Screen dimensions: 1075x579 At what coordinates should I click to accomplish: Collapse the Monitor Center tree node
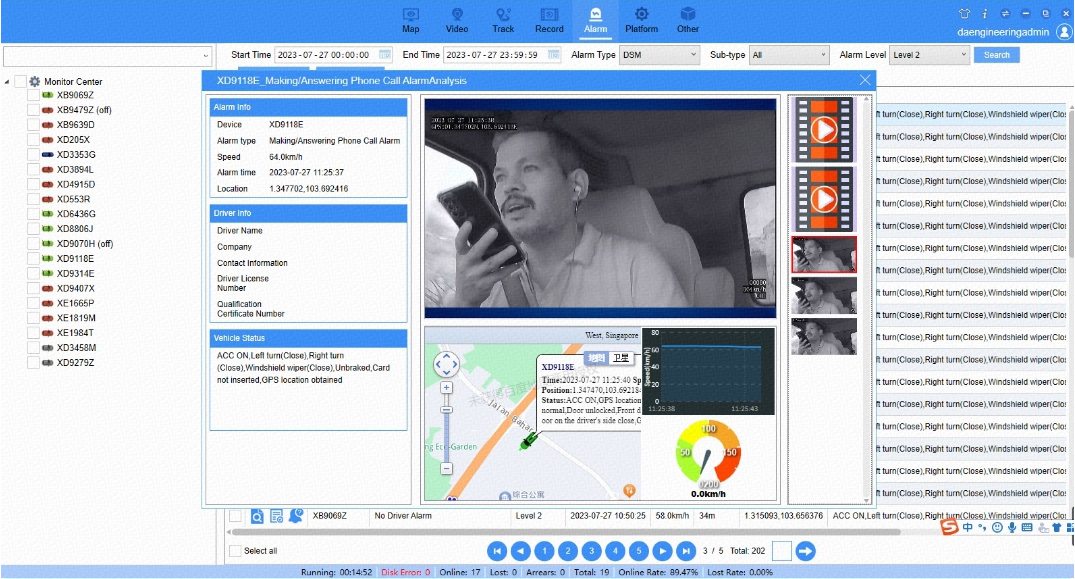[x=7, y=82]
